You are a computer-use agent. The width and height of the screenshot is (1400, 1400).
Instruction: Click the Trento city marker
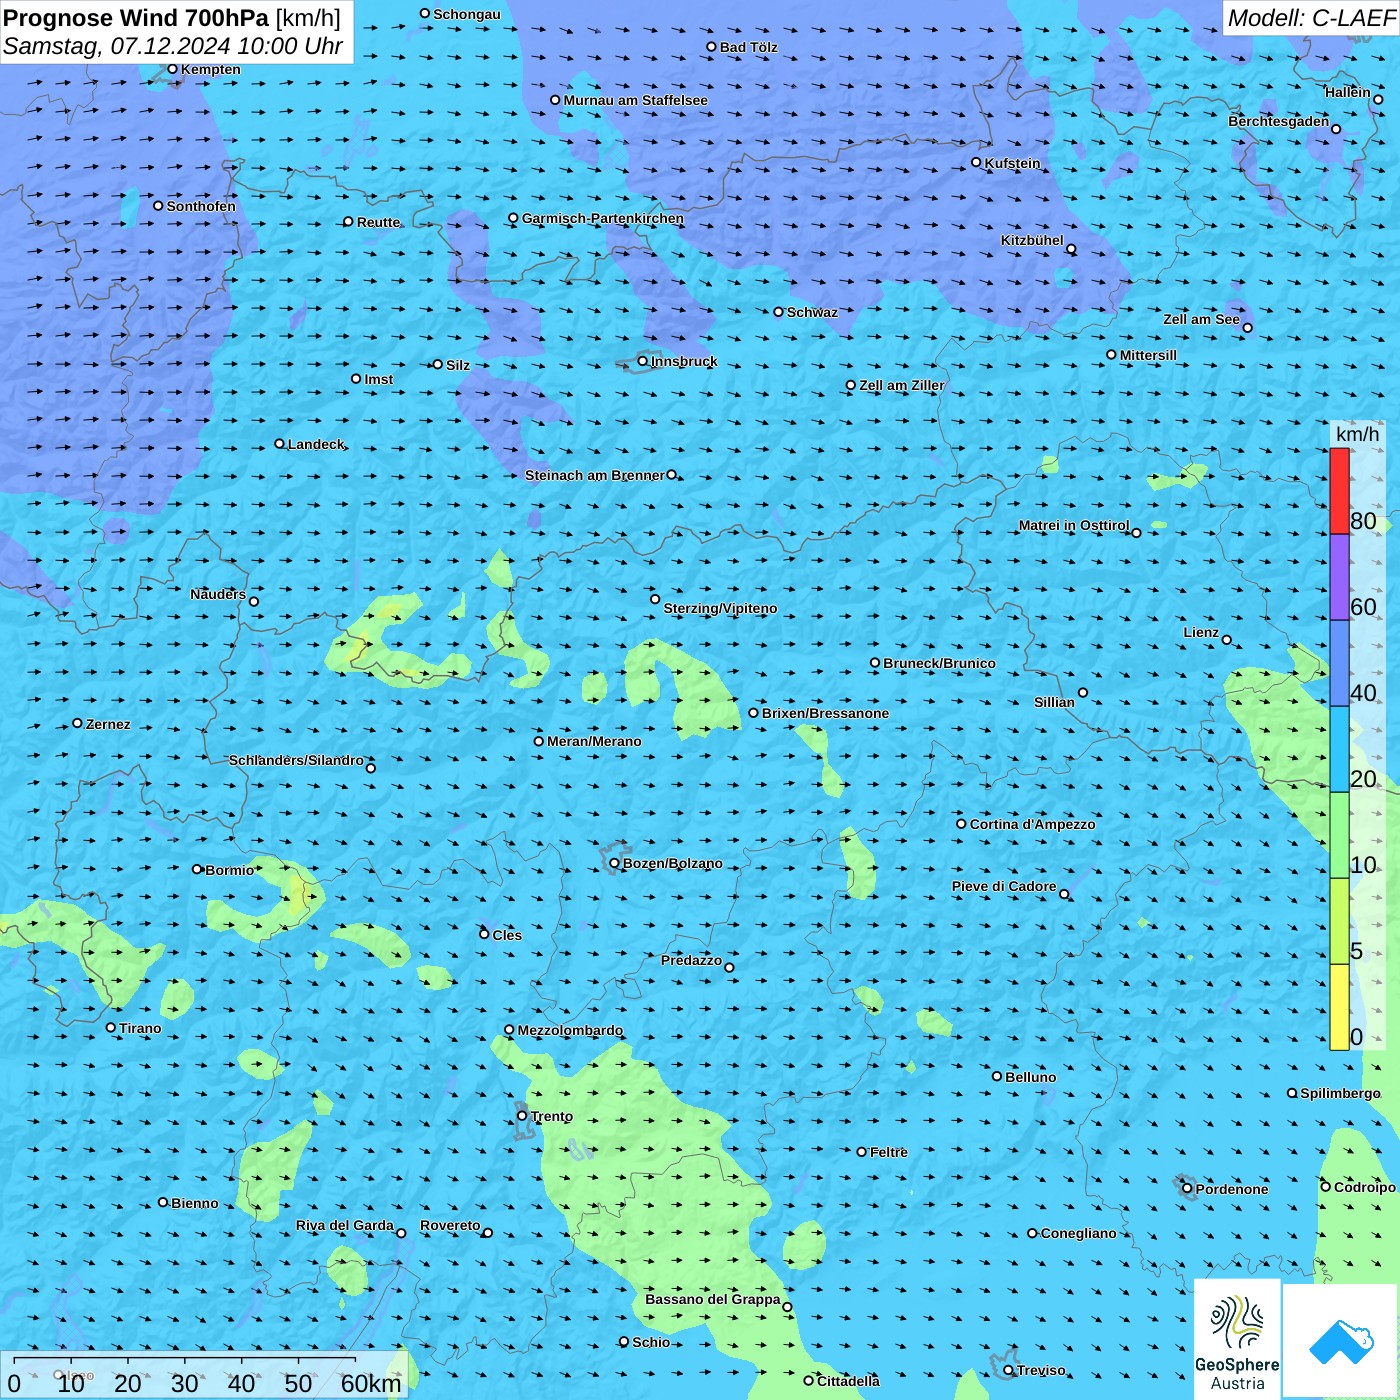coord(522,1116)
